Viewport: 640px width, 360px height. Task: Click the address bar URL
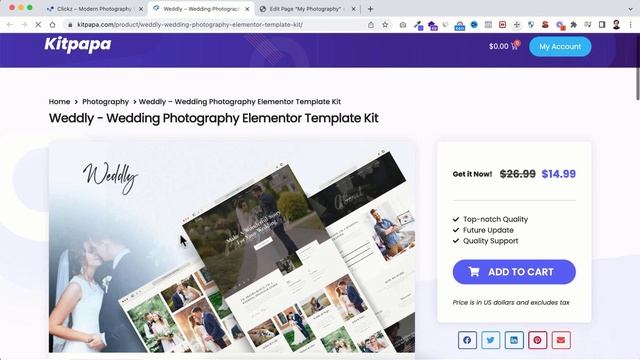190,24
